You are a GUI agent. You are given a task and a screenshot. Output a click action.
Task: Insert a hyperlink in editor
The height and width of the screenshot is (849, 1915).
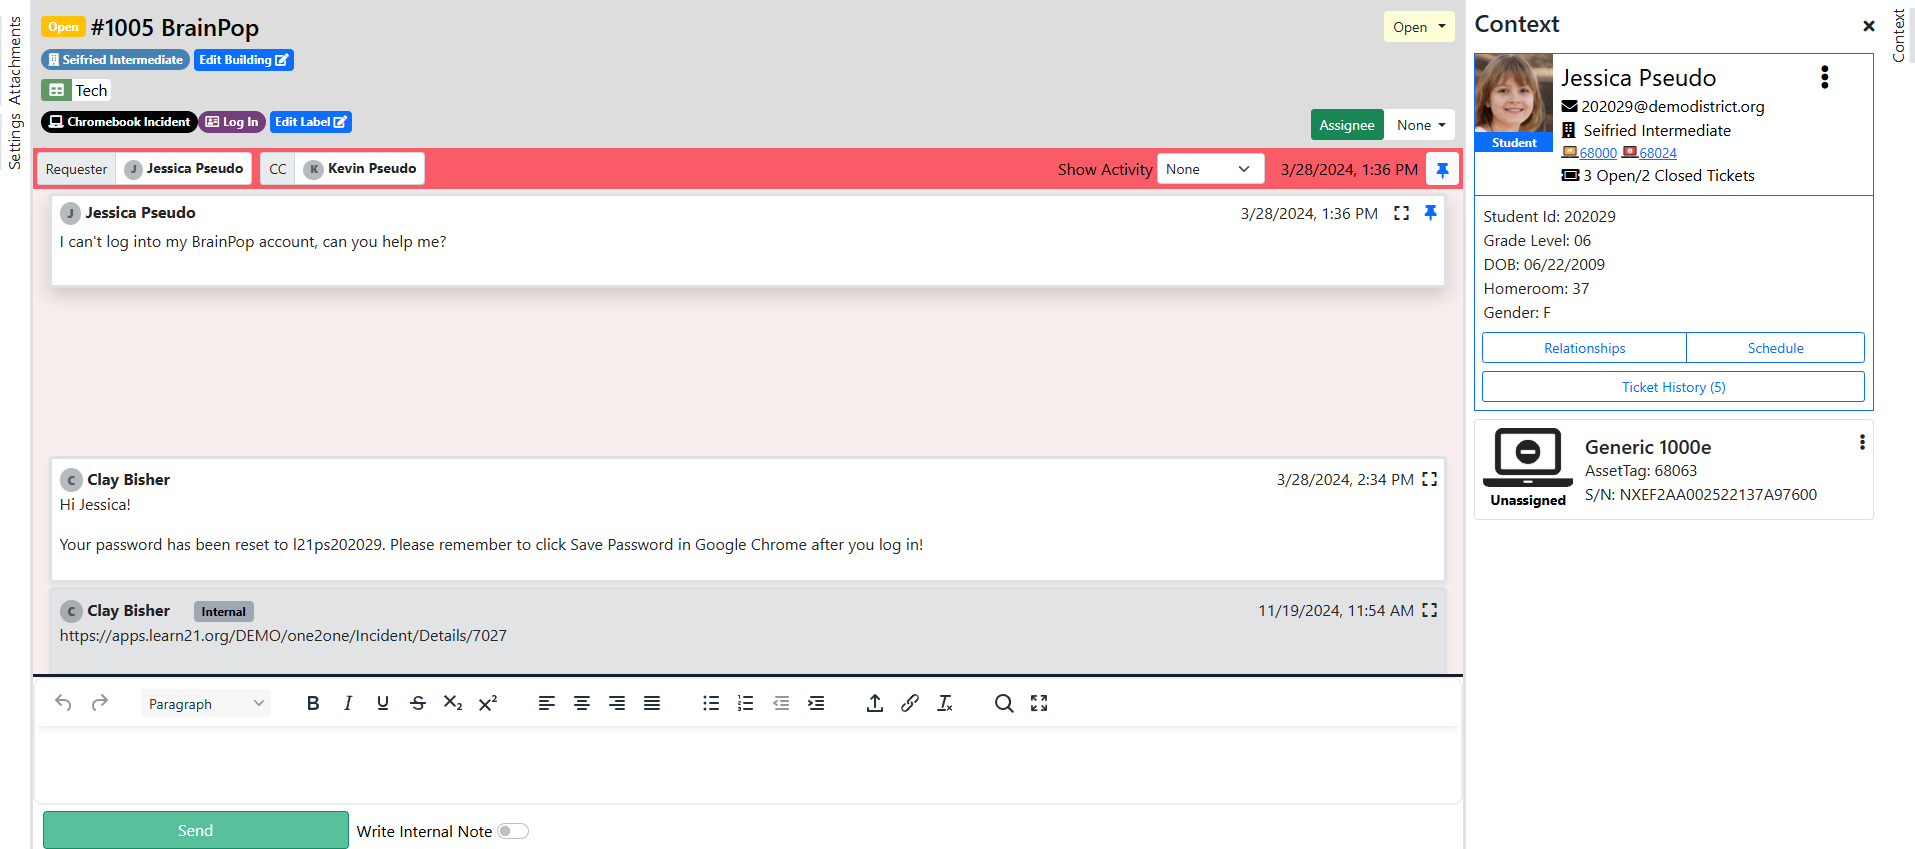pyautogui.click(x=910, y=703)
